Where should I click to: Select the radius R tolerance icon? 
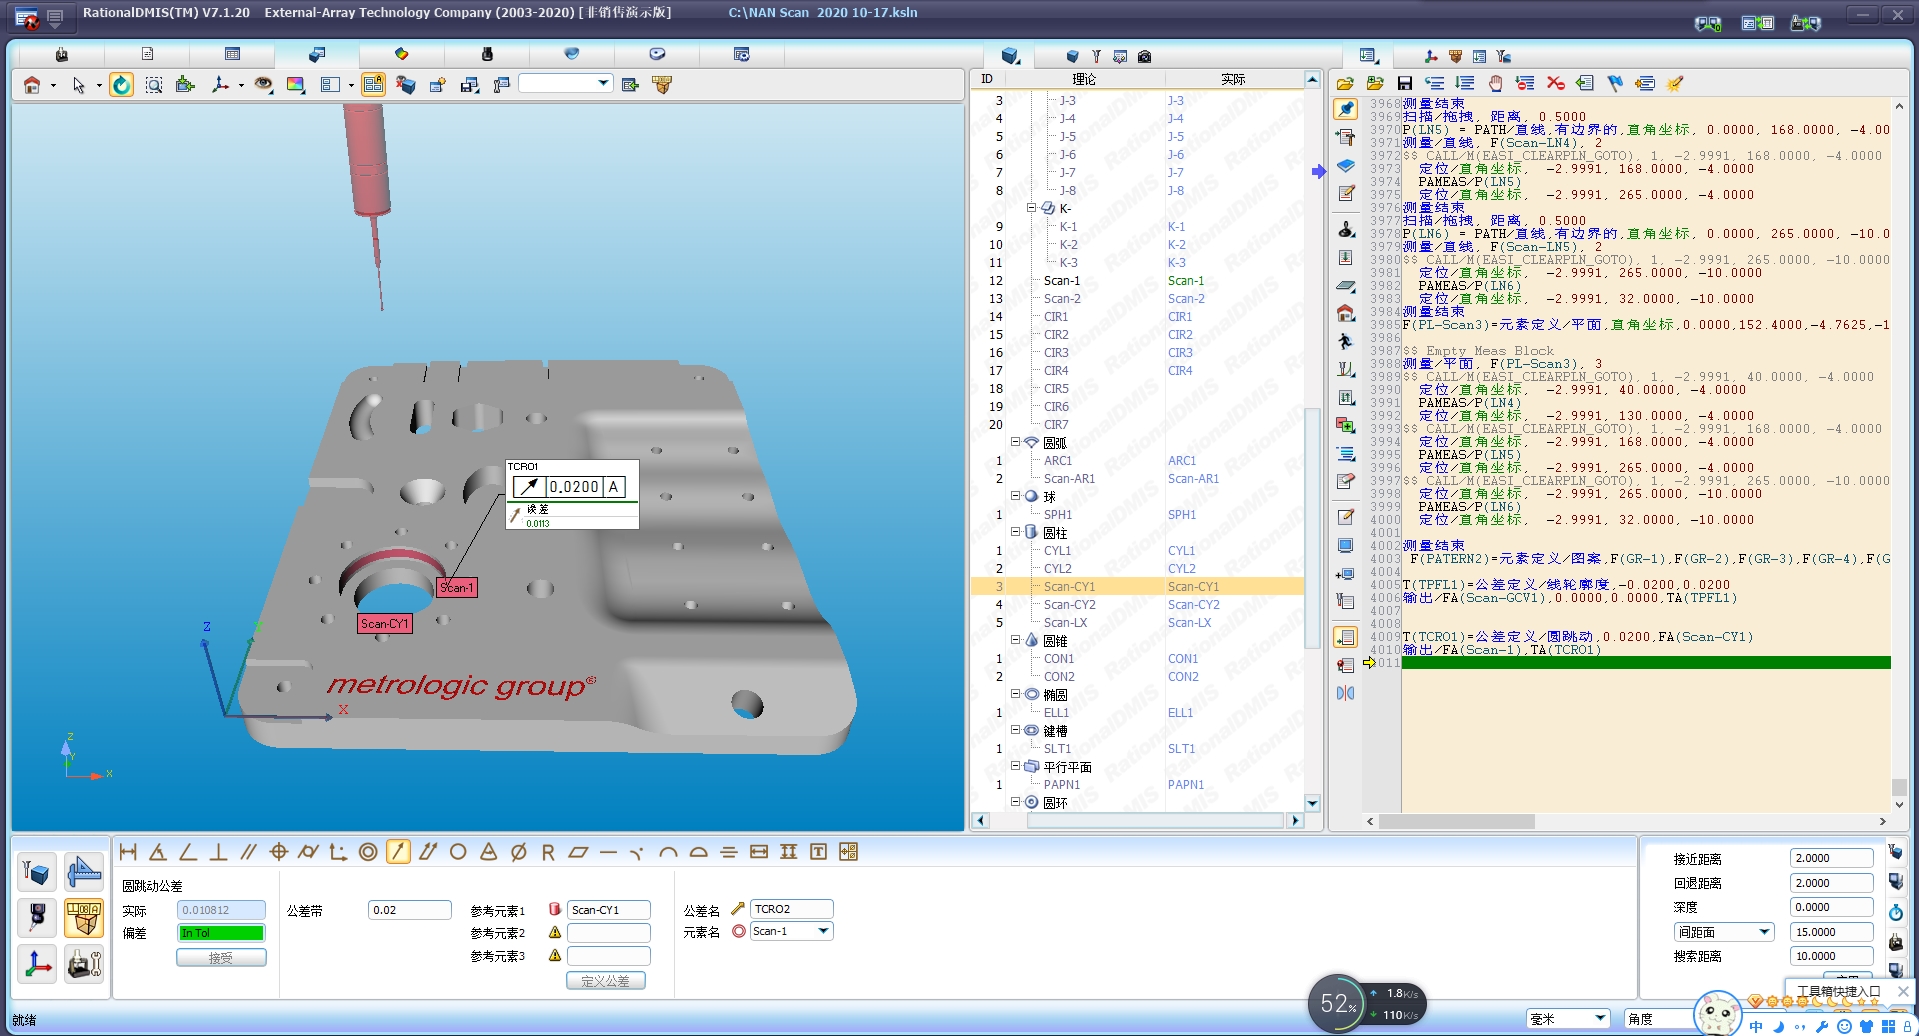[548, 852]
